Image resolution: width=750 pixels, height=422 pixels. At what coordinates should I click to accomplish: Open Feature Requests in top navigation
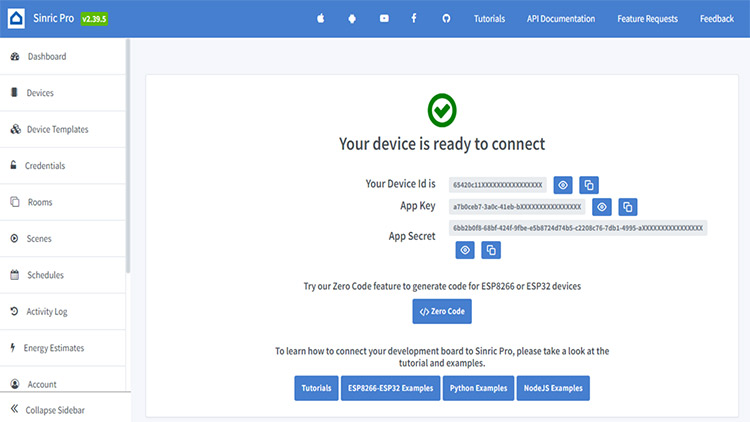pyautogui.click(x=647, y=19)
